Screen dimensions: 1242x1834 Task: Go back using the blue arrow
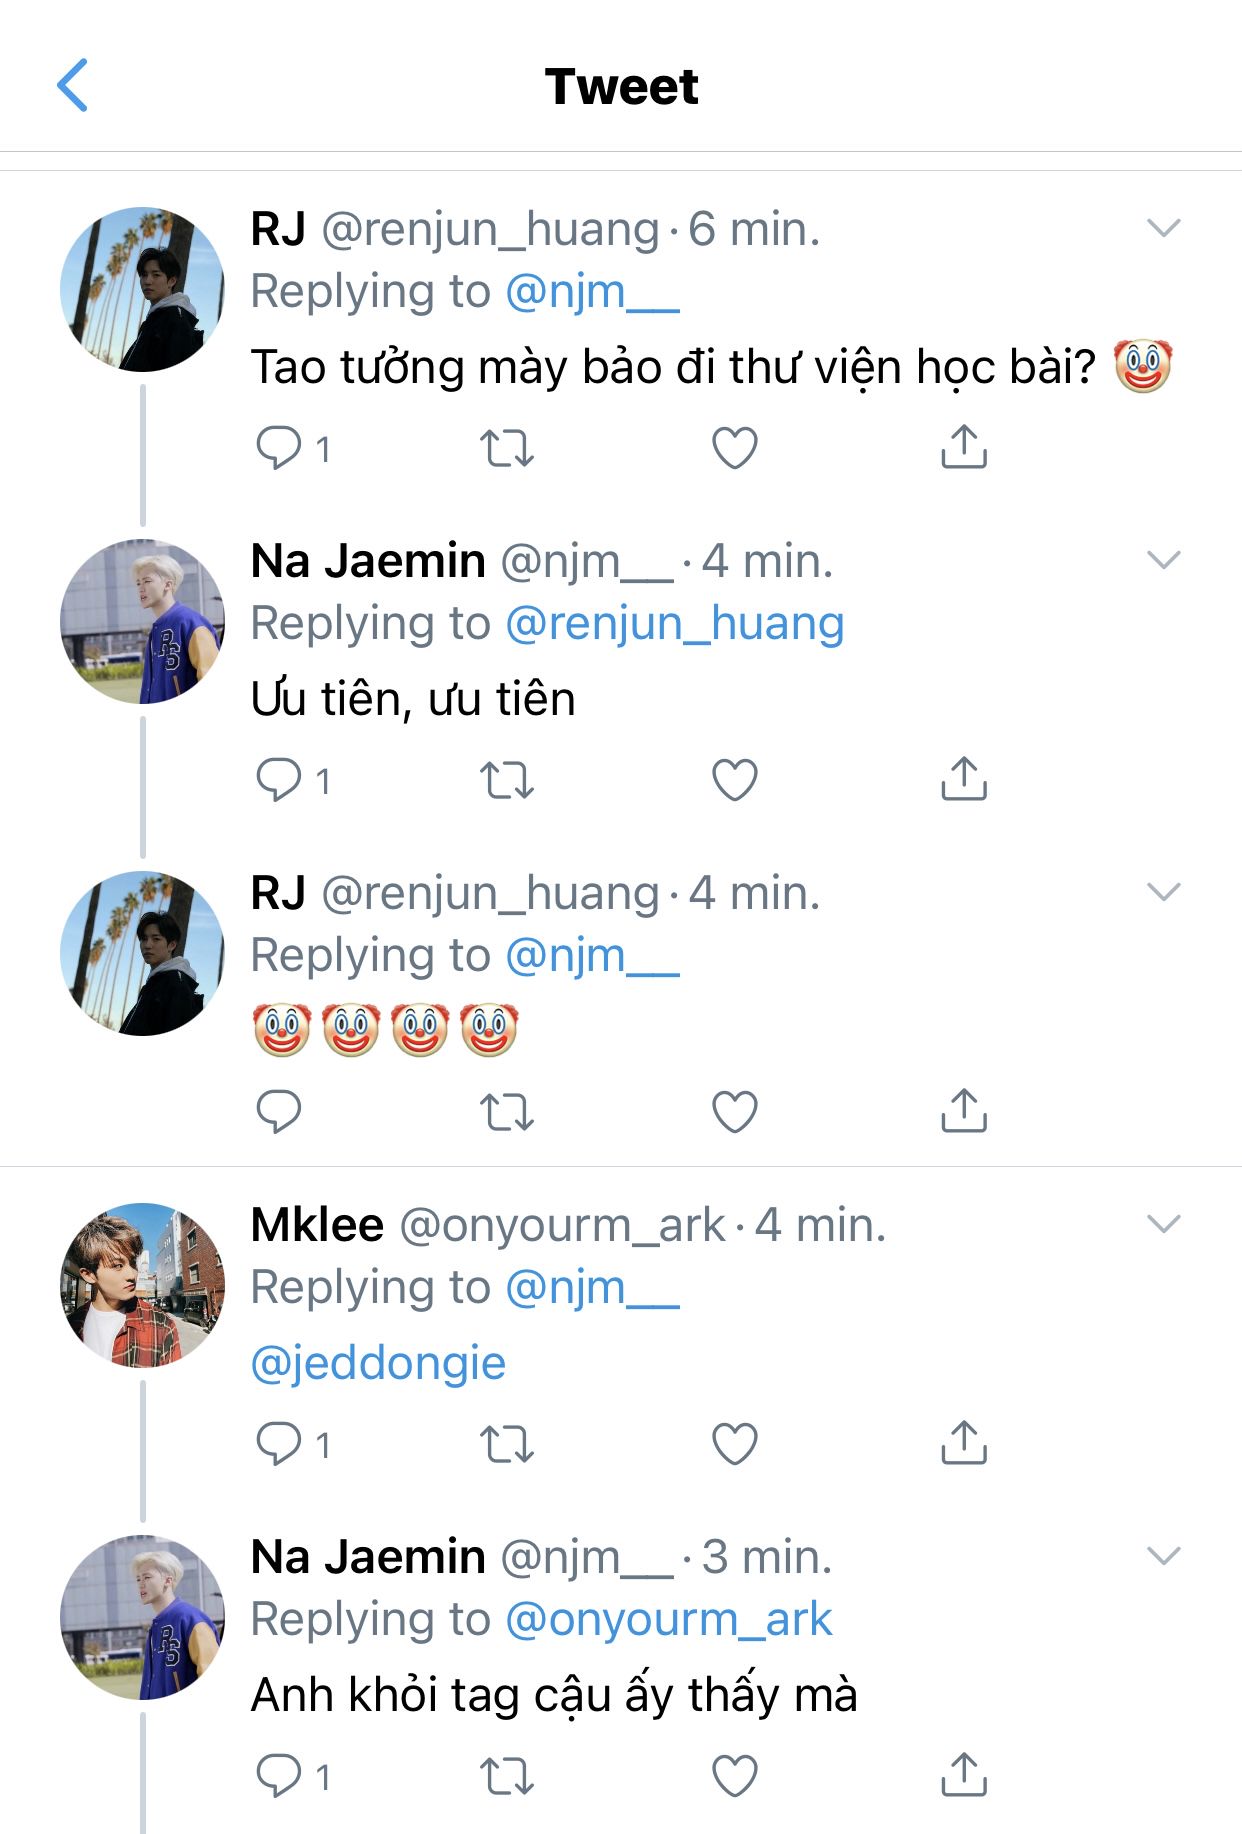(73, 85)
